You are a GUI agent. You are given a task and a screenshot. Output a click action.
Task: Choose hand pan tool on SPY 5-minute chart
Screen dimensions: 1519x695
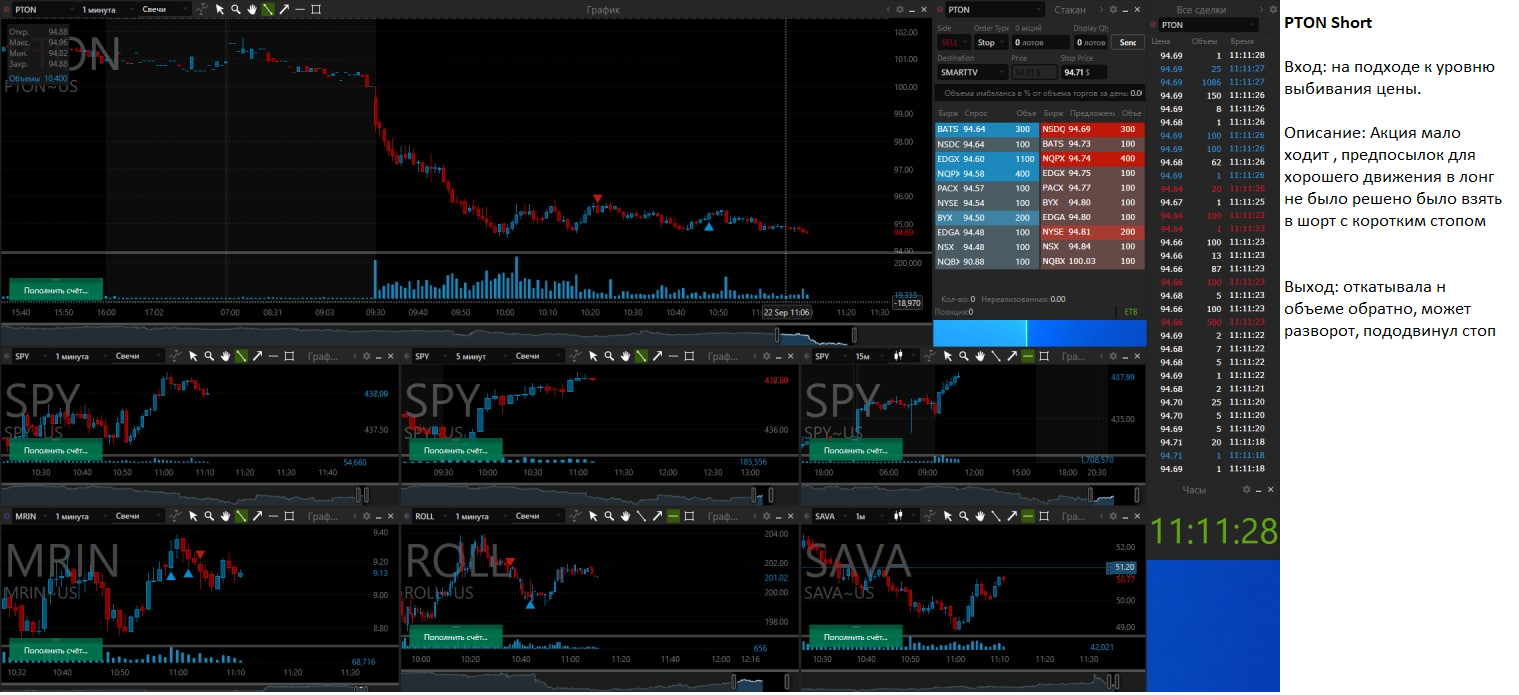625,356
